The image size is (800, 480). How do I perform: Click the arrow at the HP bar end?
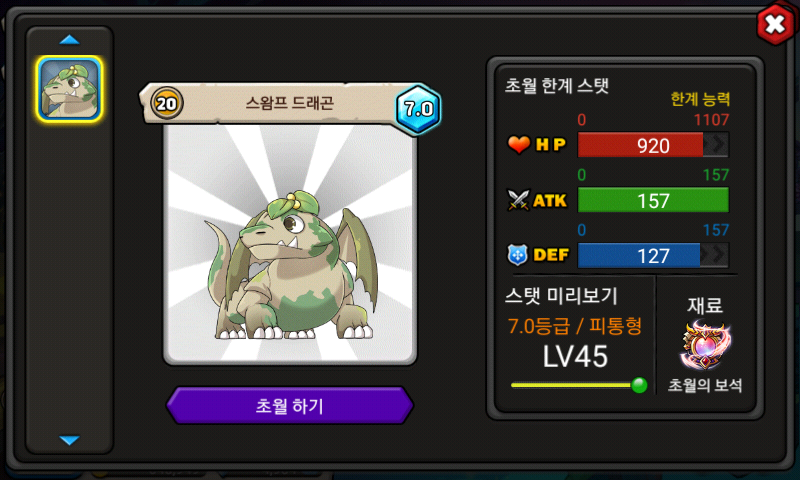pos(717,145)
